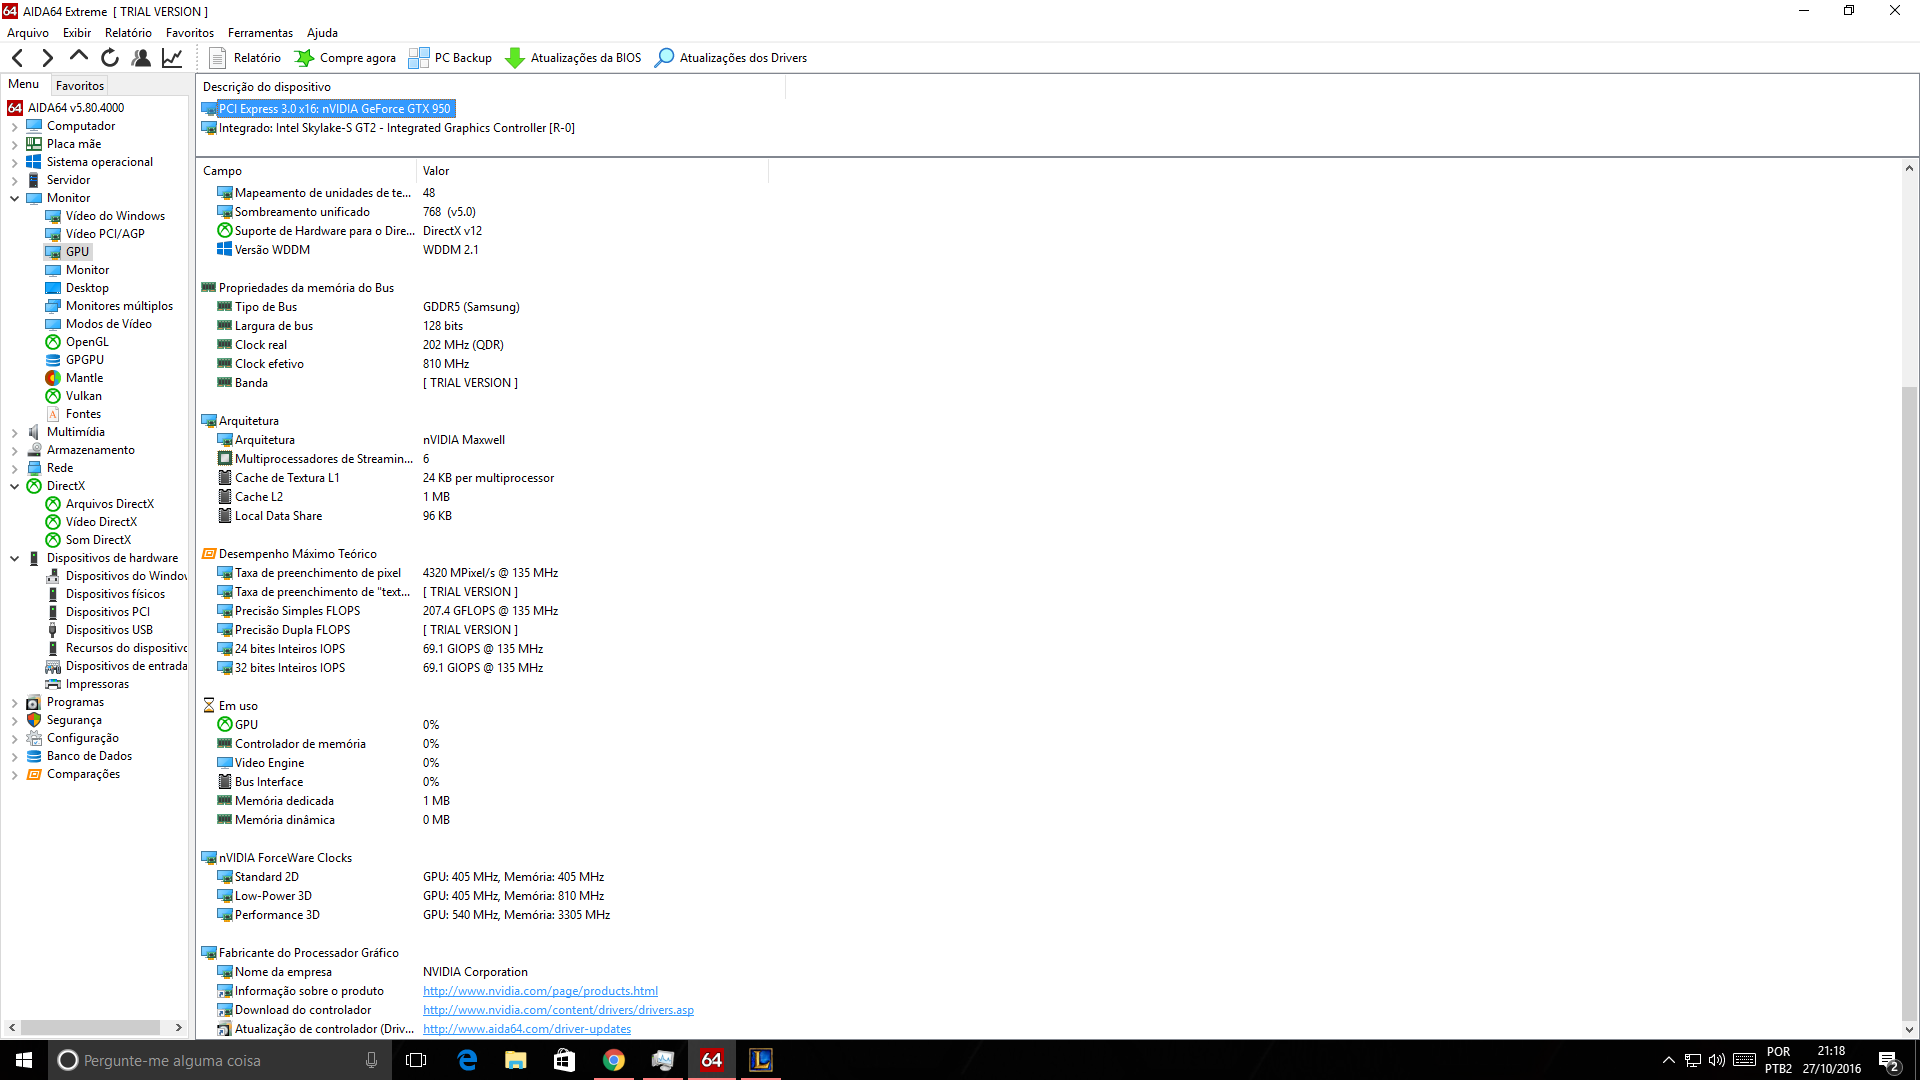Image resolution: width=1920 pixels, height=1080 pixels.
Task: Refresh the current page
Action: pyautogui.click(x=110, y=58)
